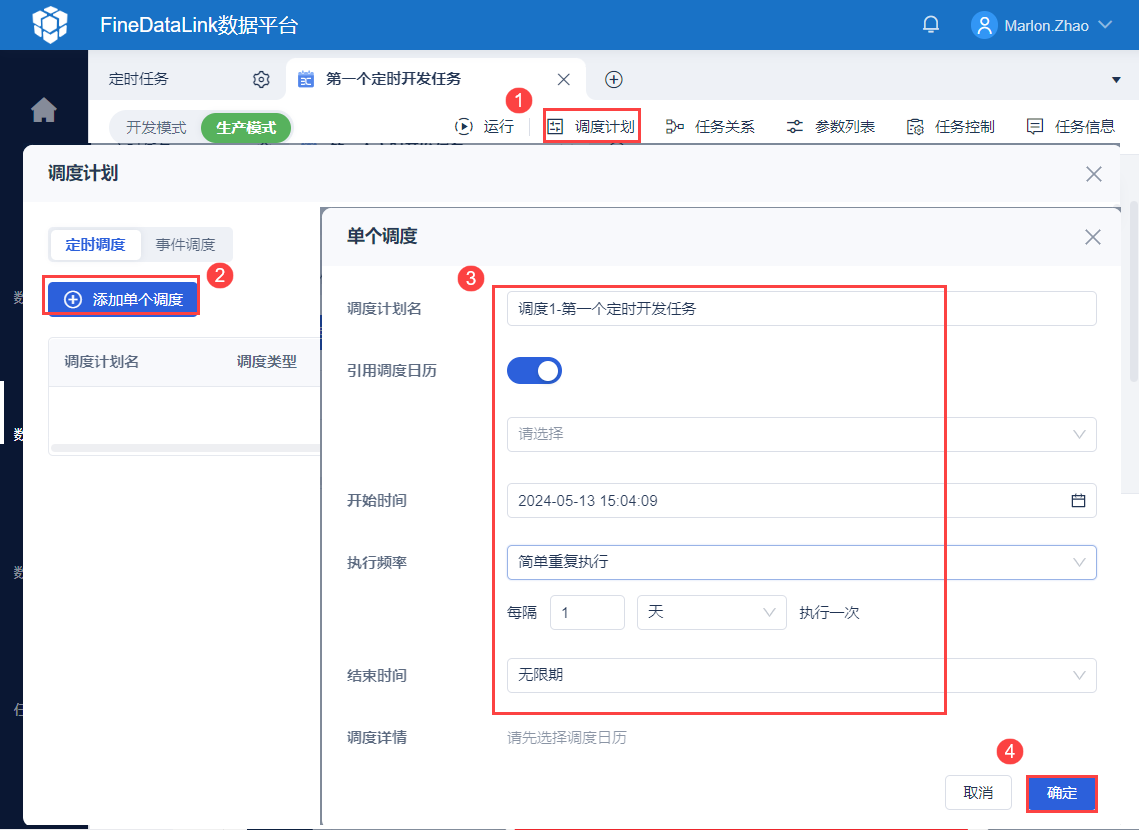Screen dimensions: 1139x830
Task: Close the 第一个定时开发任务 tab
Action: pos(564,79)
